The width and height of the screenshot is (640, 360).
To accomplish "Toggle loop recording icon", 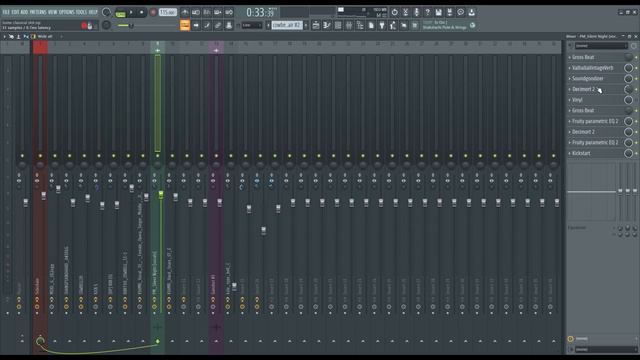I will 229,13.
